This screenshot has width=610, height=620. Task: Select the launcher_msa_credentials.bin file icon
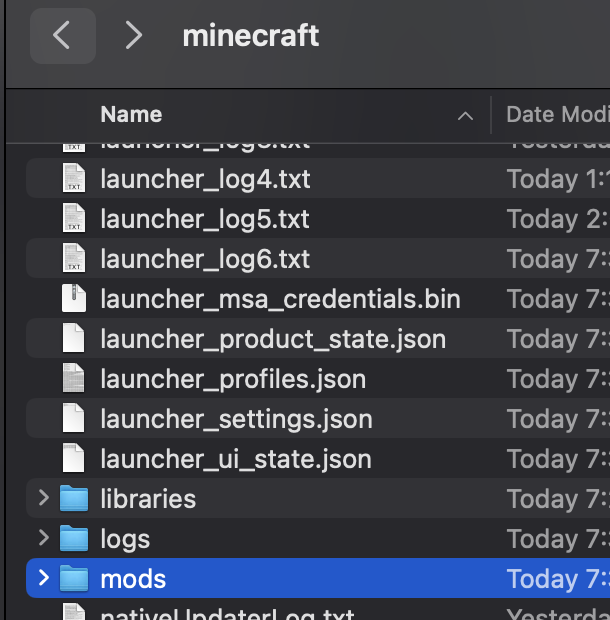click(x=74, y=298)
